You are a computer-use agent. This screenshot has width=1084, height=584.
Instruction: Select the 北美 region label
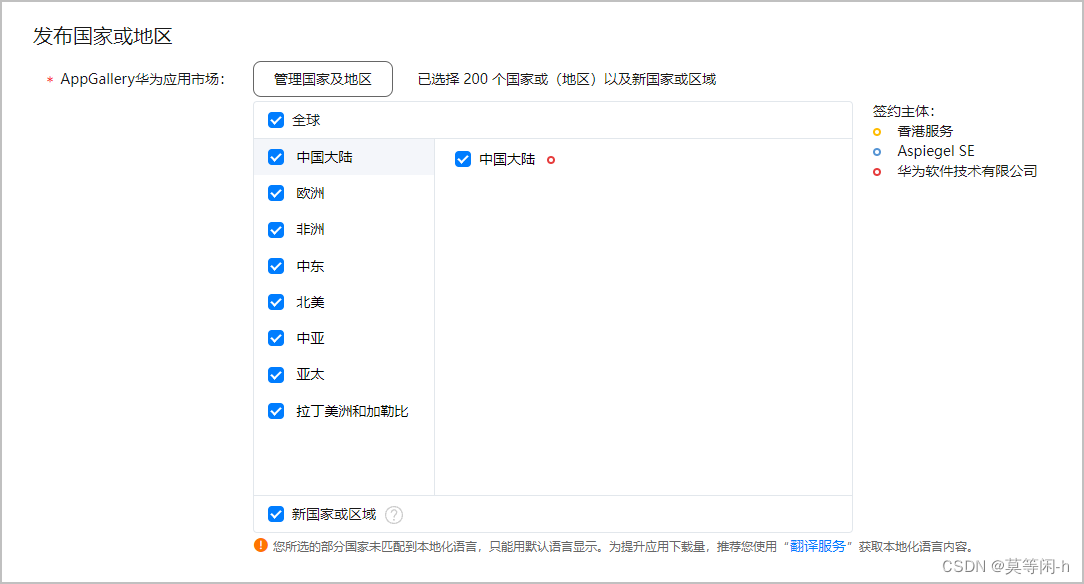click(x=310, y=302)
